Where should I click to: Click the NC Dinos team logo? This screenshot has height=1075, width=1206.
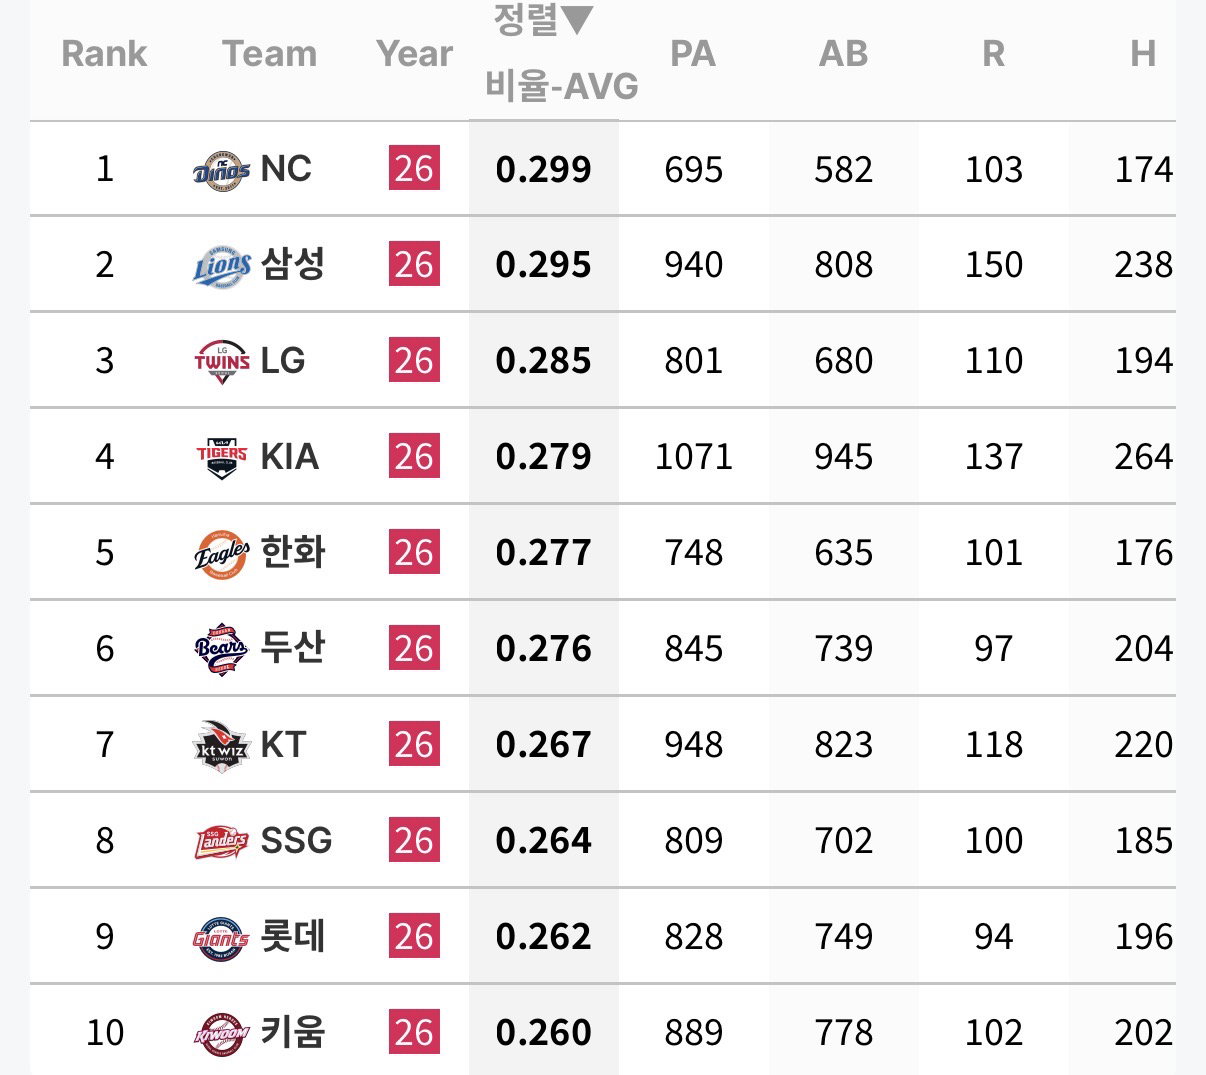221,170
